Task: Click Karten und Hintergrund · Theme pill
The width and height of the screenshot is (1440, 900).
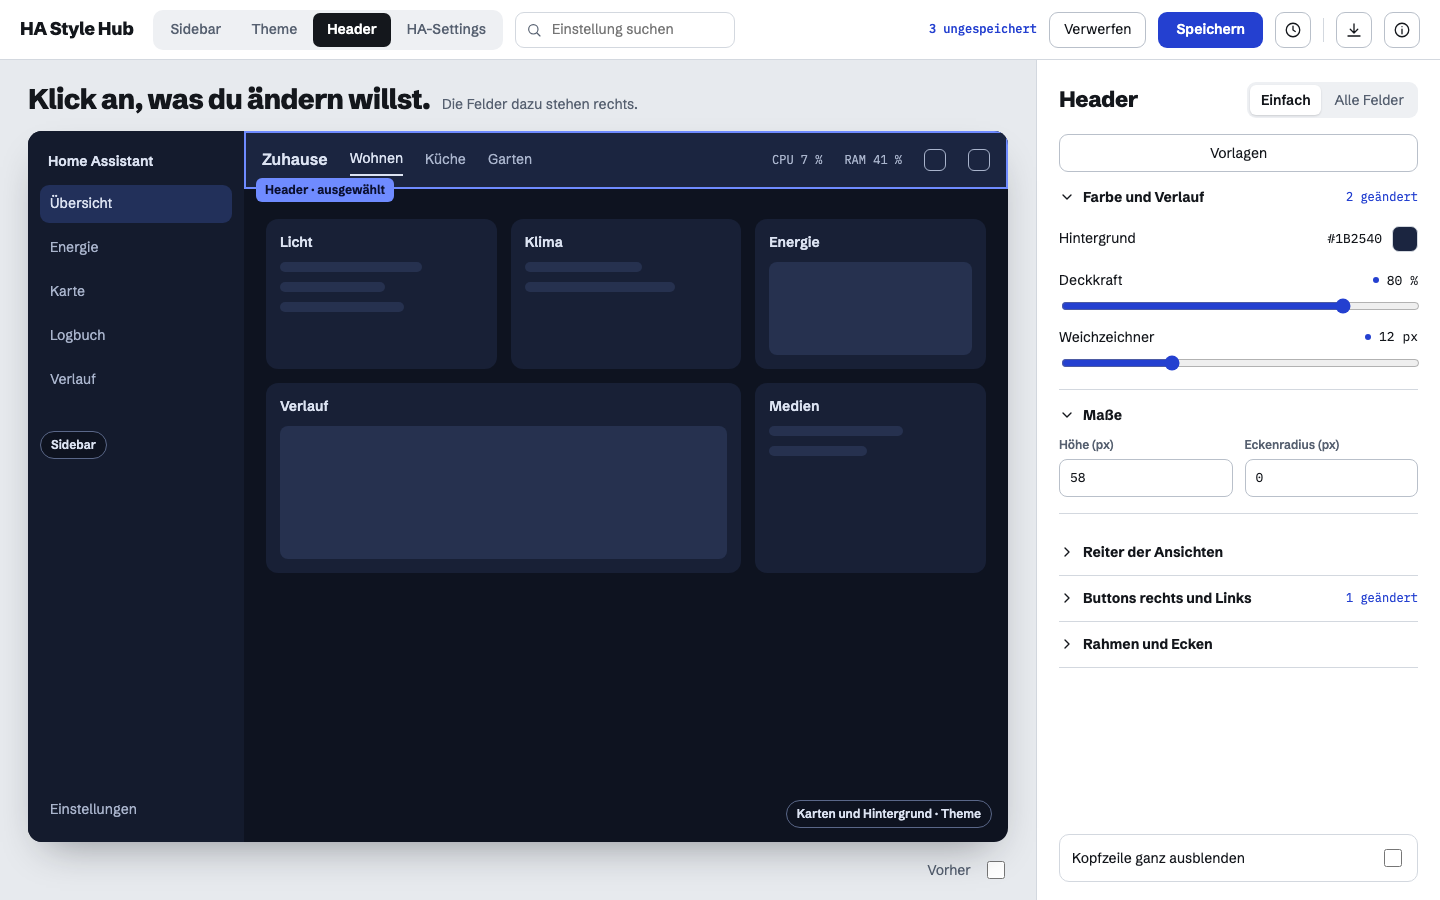Action: pos(888,814)
